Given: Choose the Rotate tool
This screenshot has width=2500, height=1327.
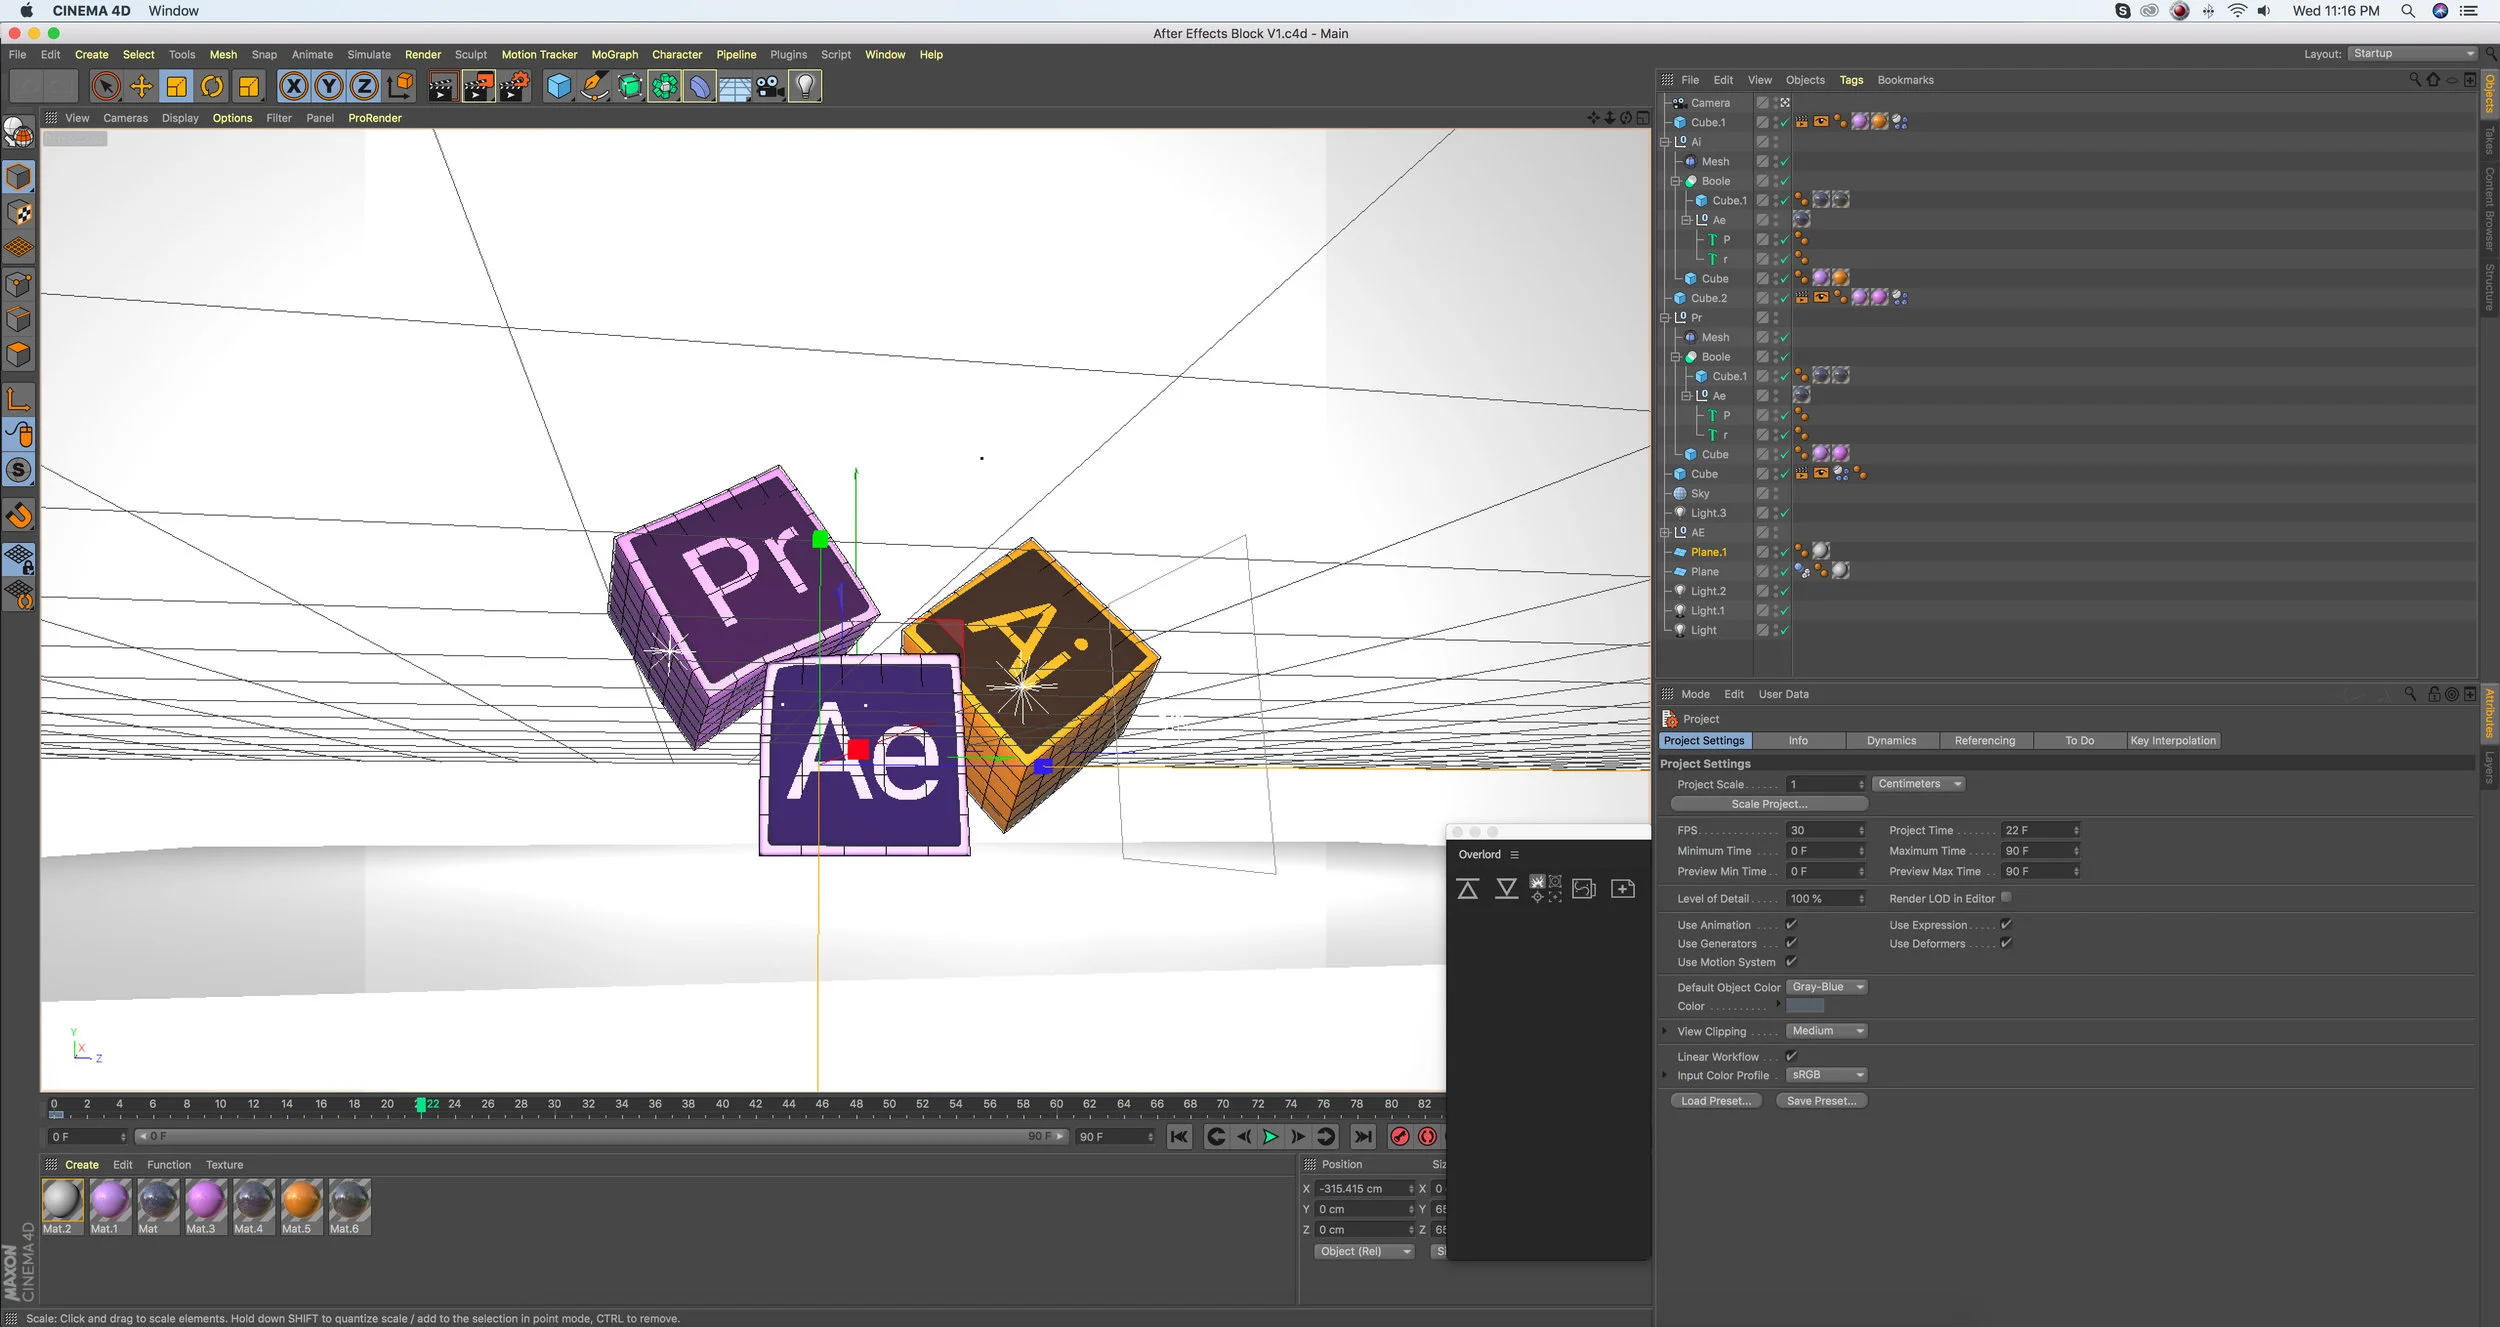Looking at the screenshot, I should 212,87.
